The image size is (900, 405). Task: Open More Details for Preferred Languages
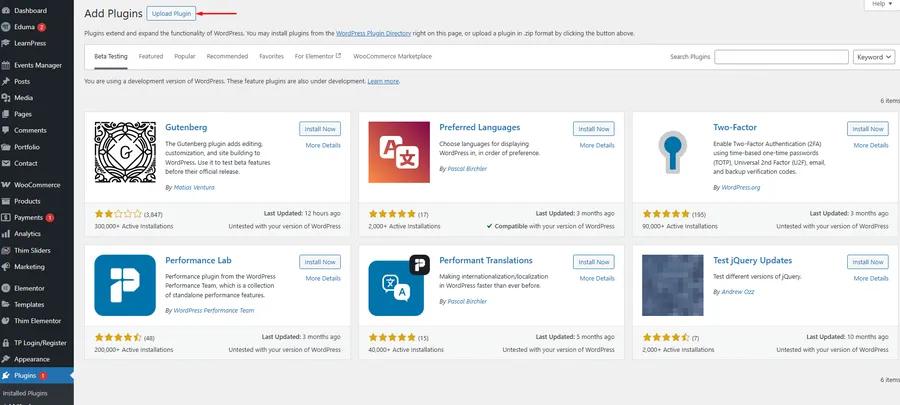pos(597,146)
